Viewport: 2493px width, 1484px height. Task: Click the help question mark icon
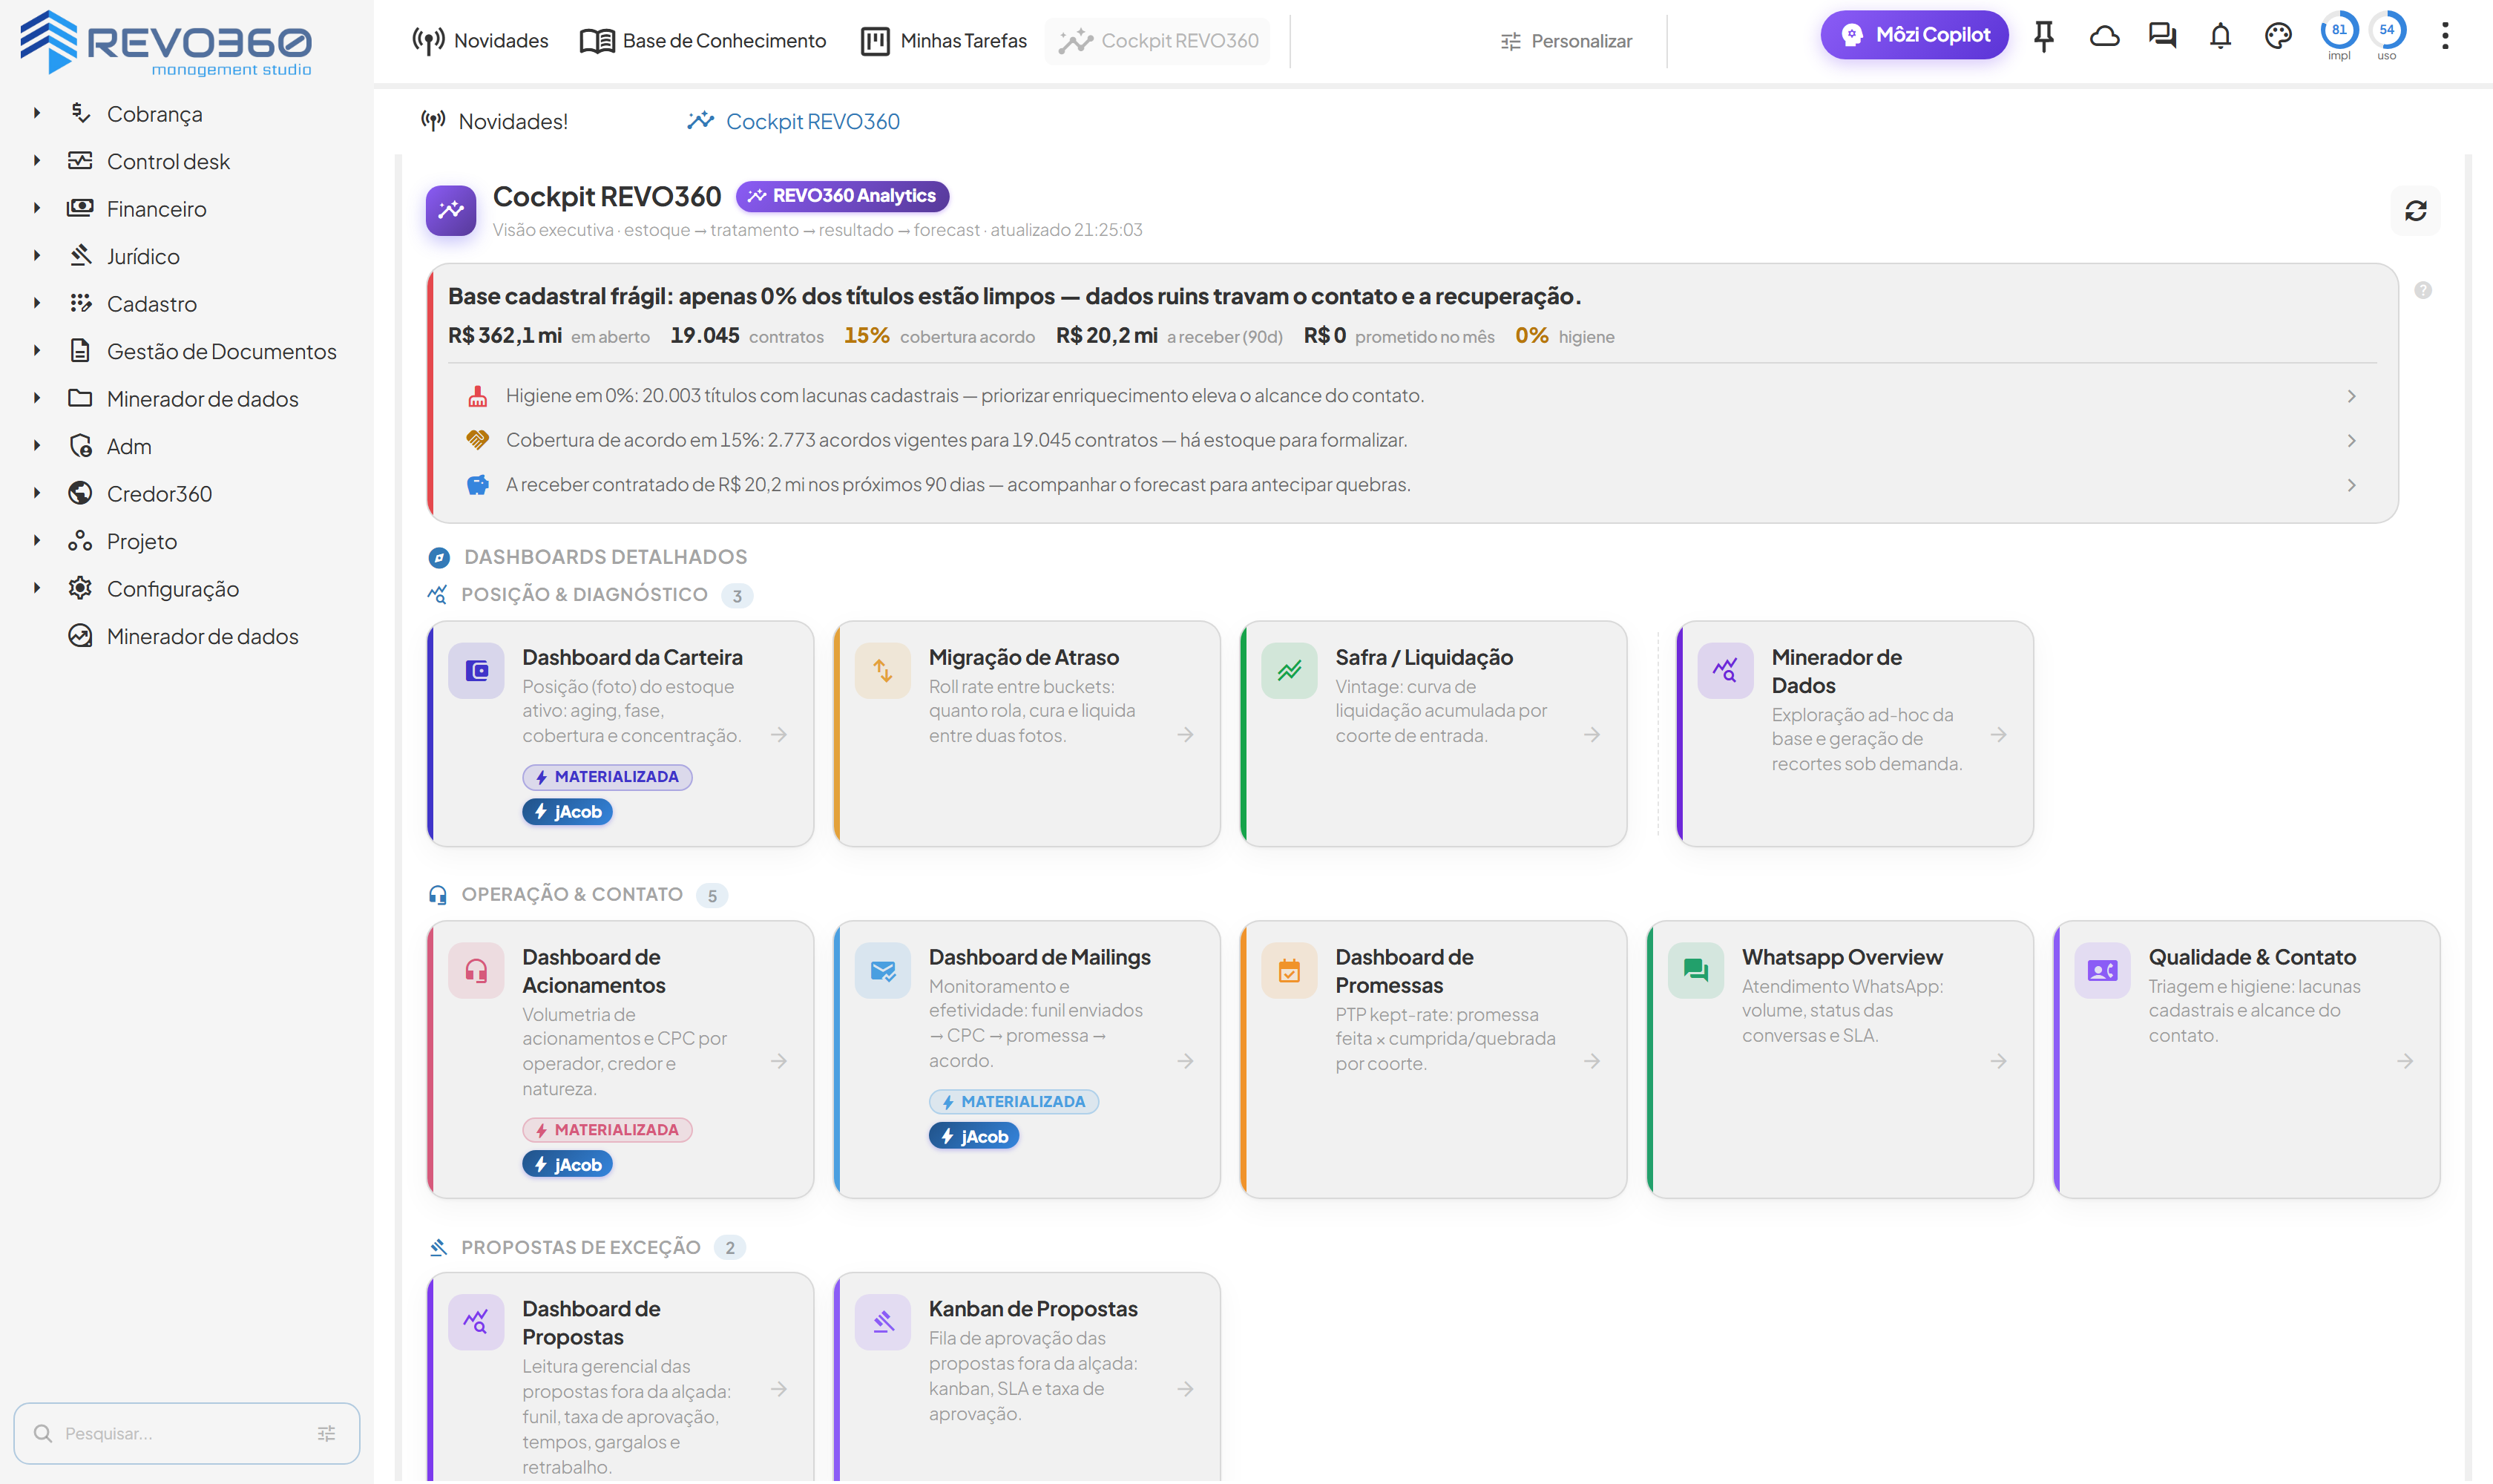[2423, 290]
